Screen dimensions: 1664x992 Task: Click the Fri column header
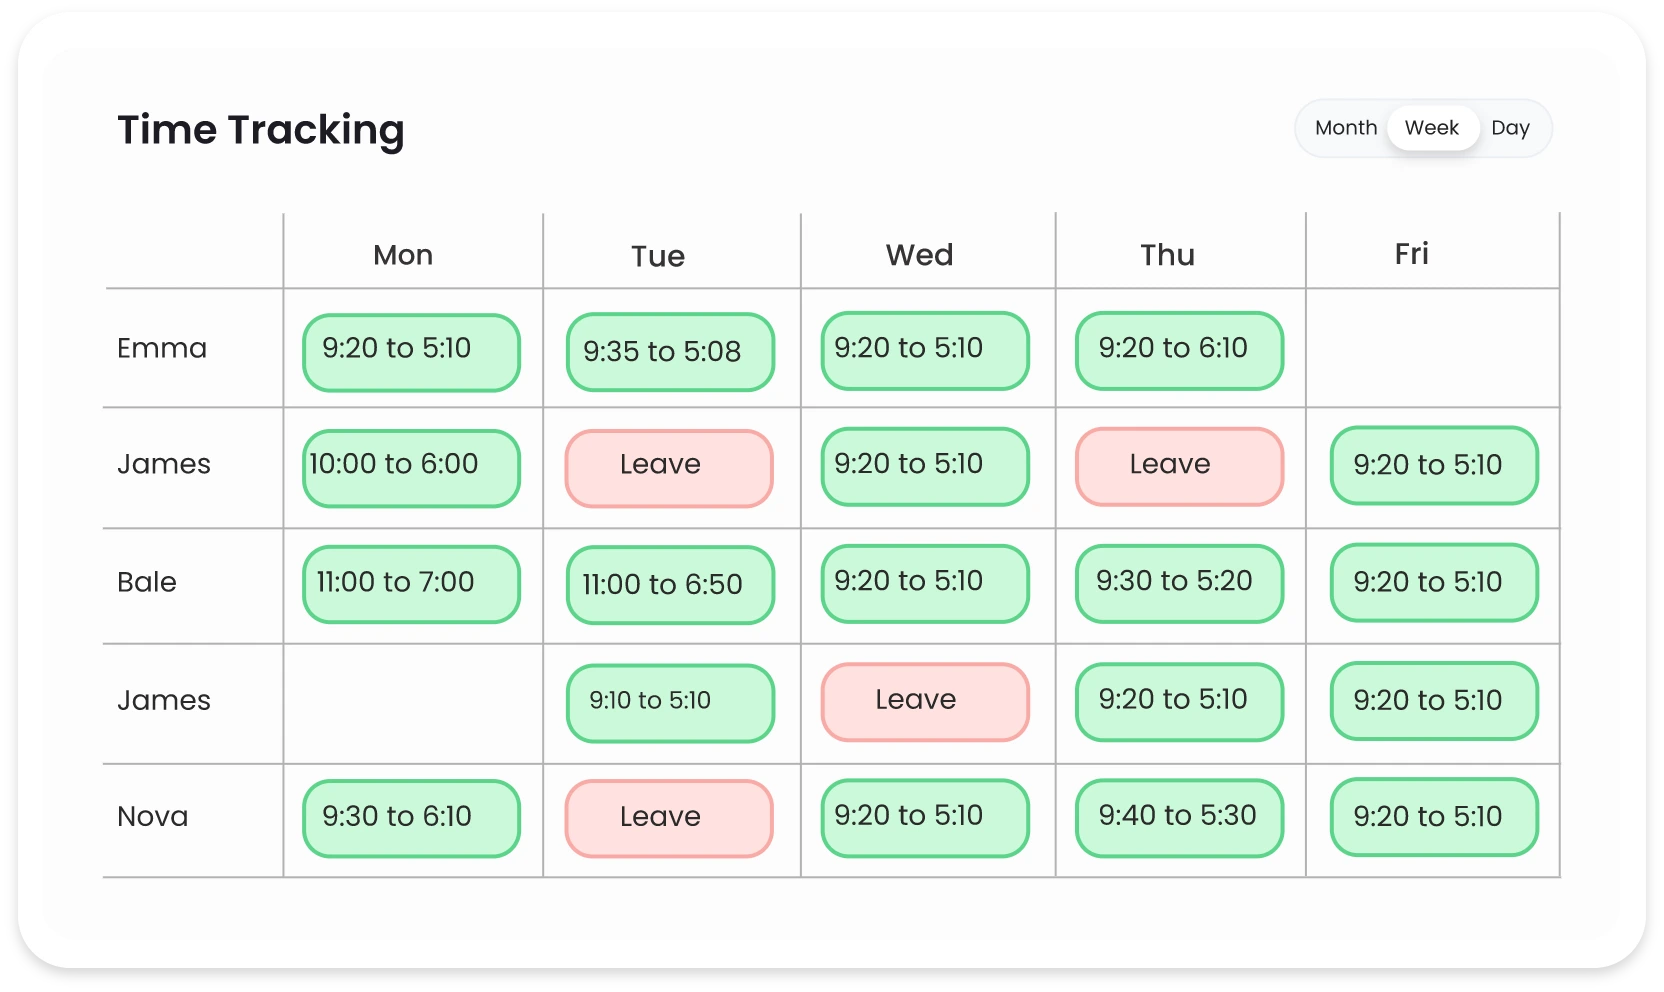click(1411, 254)
